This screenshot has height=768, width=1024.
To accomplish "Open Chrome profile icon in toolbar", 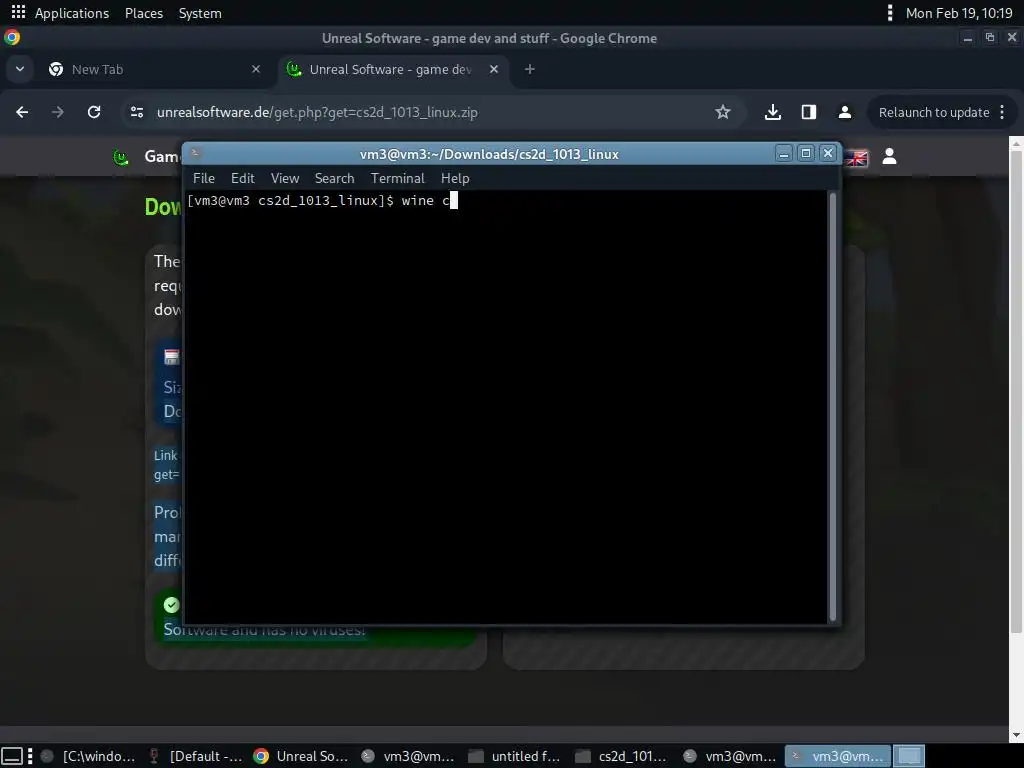I will pyautogui.click(x=844, y=112).
